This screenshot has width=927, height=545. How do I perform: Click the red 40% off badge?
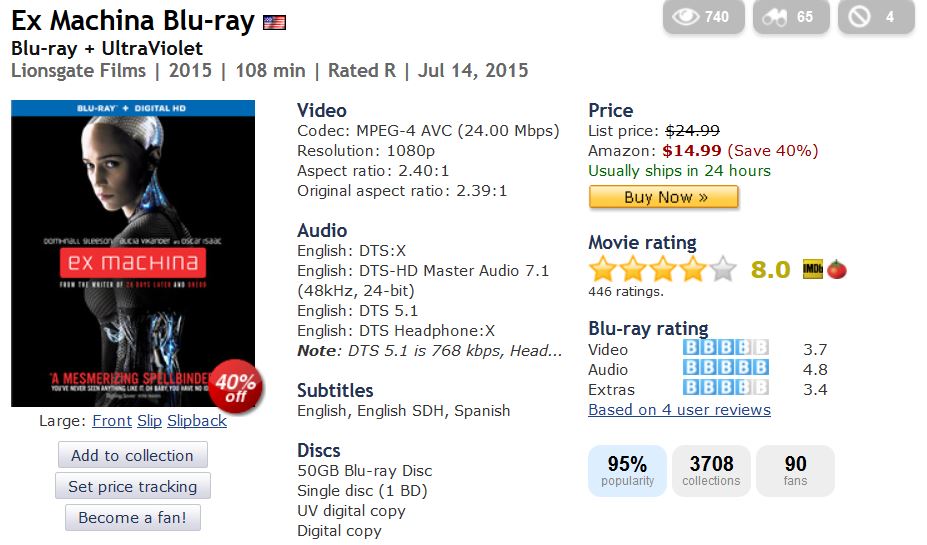[x=236, y=384]
